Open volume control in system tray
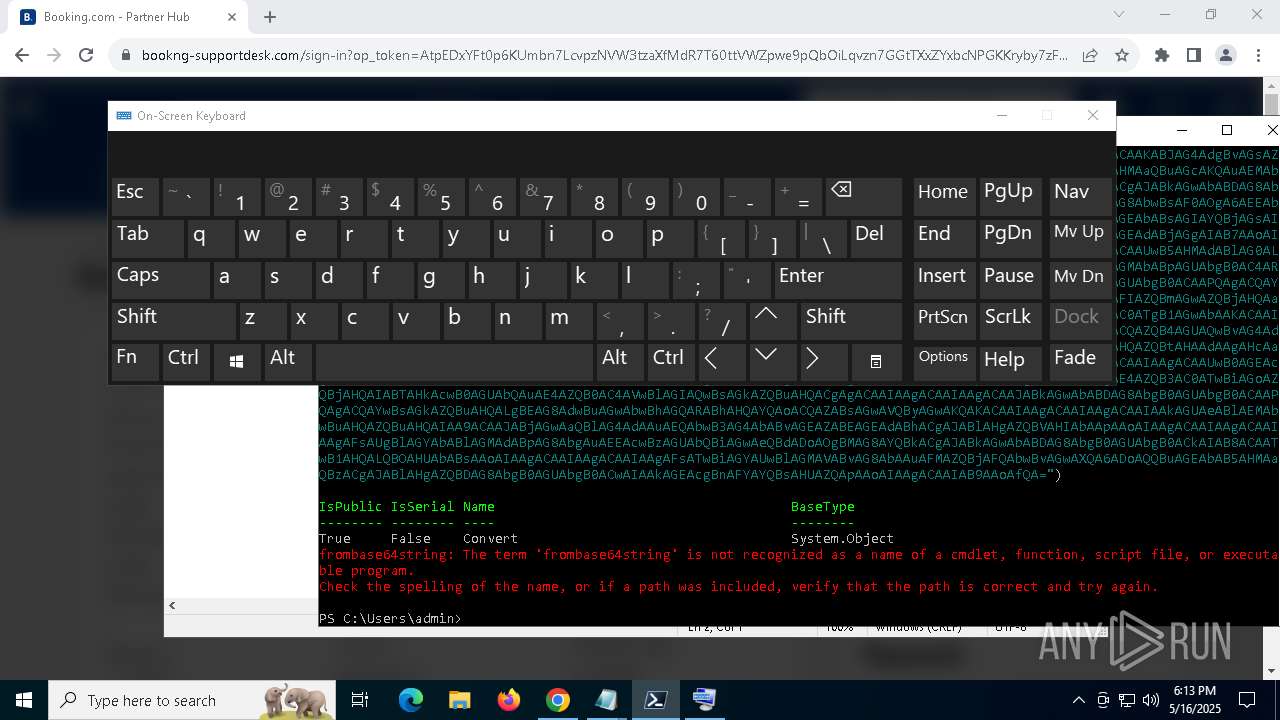 [x=1152, y=700]
